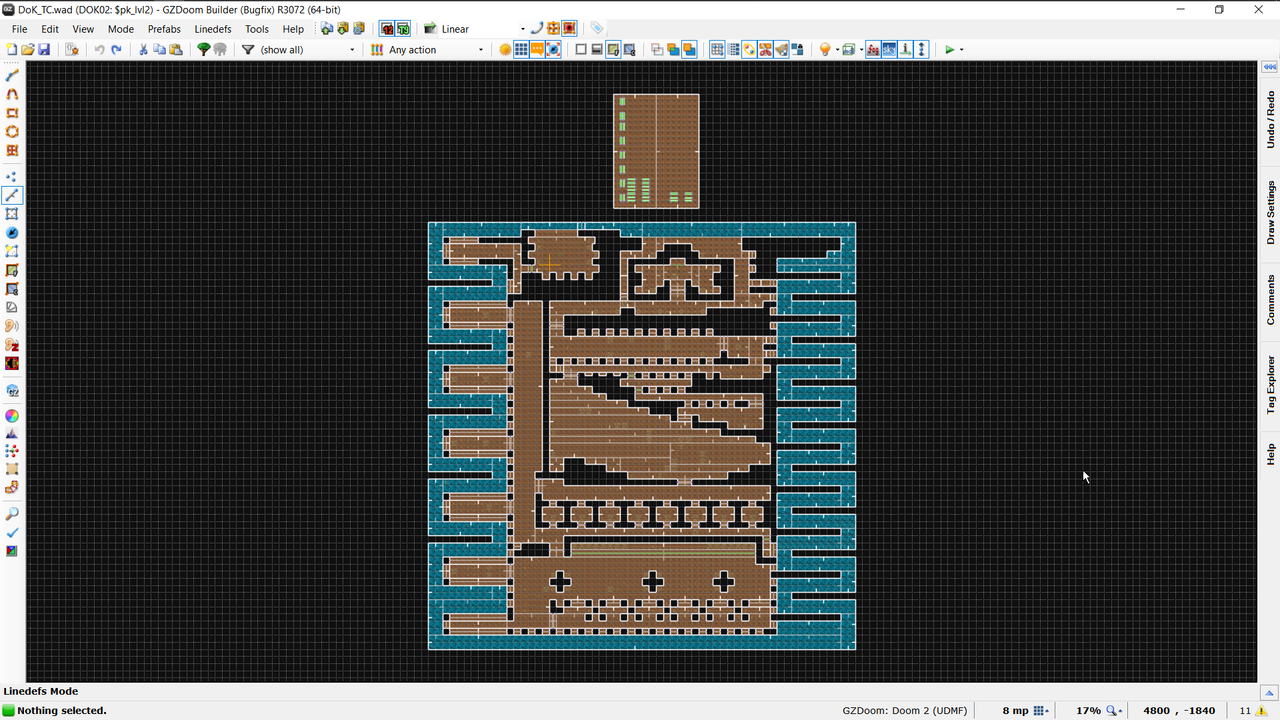Image resolution: width=1280 pixels, height=720 pixels.
Task: Open the Undo / Redo side tab
Action: pyautogui.click(x=1270, y=120)
